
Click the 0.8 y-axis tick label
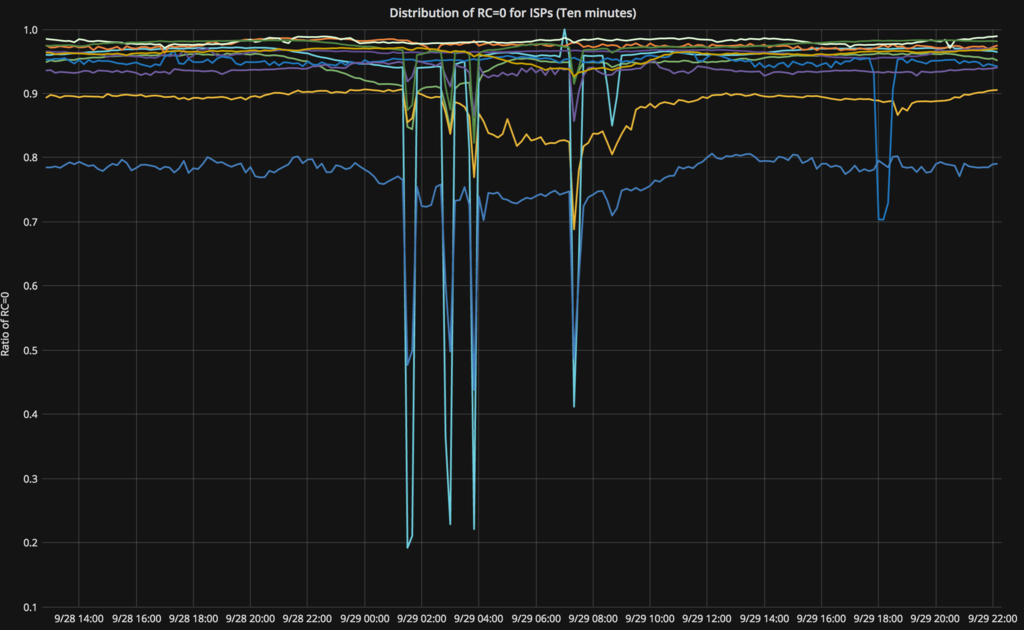(x=30, y=158)
